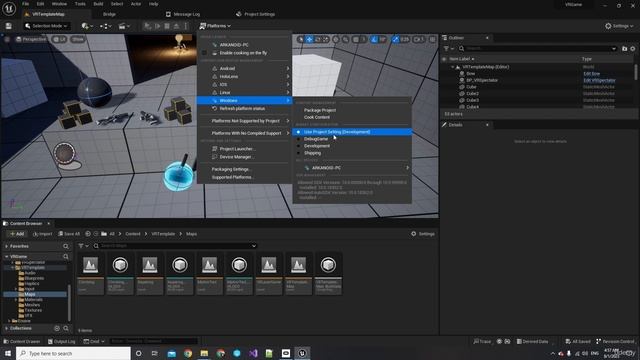Click Import in Content Browser
The image size is (640, 360).
[42, 234]
